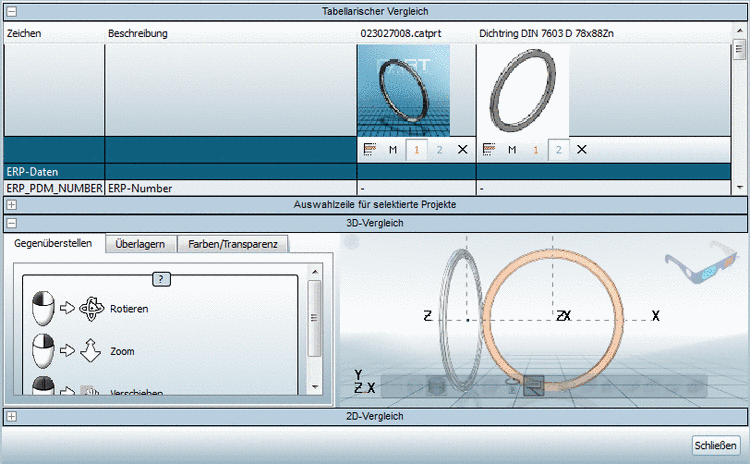
Task: Click the Dichtring DIN 7603 D 78x88Zn header
Action: (x=546, y=33)
